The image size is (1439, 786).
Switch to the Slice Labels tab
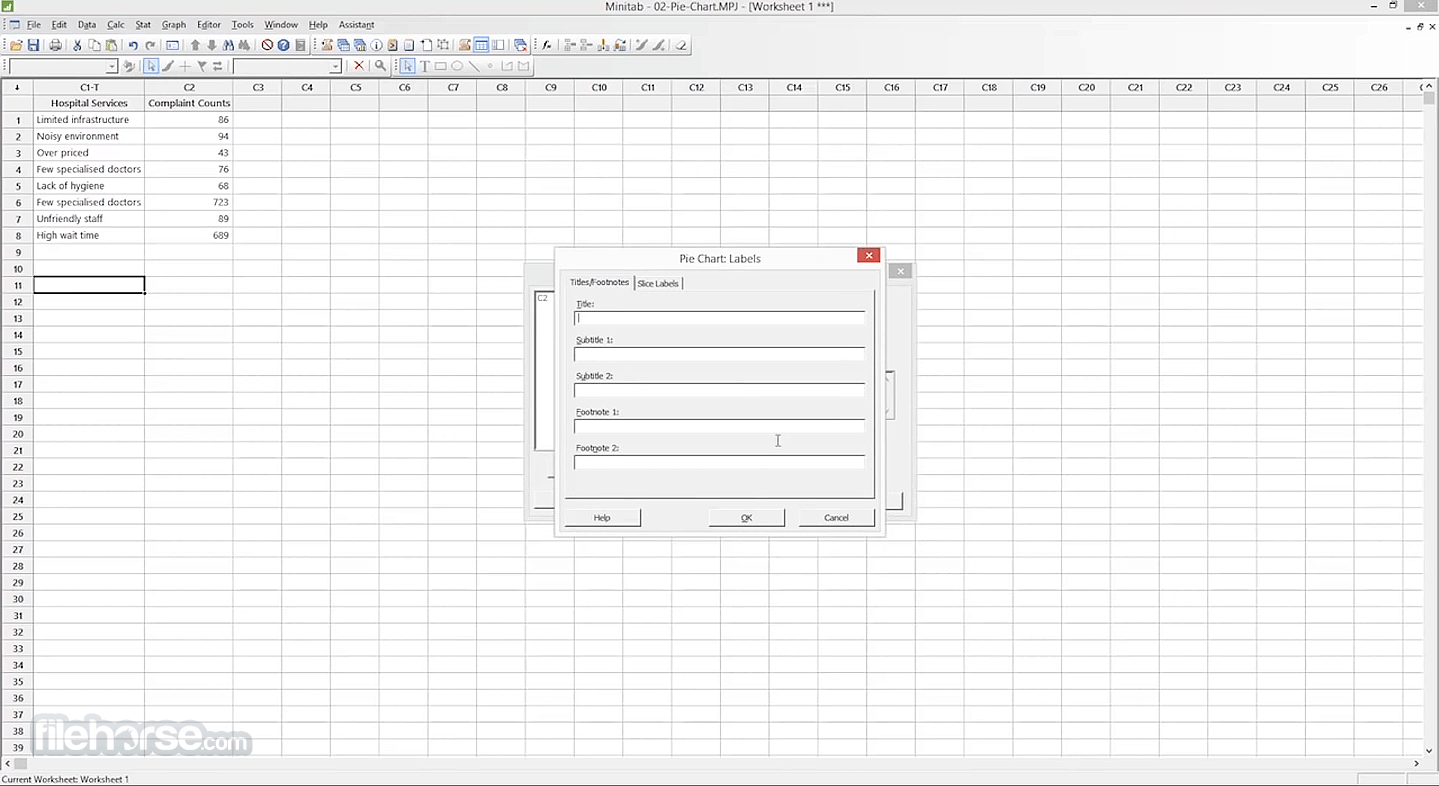click(x=658, y=284)
